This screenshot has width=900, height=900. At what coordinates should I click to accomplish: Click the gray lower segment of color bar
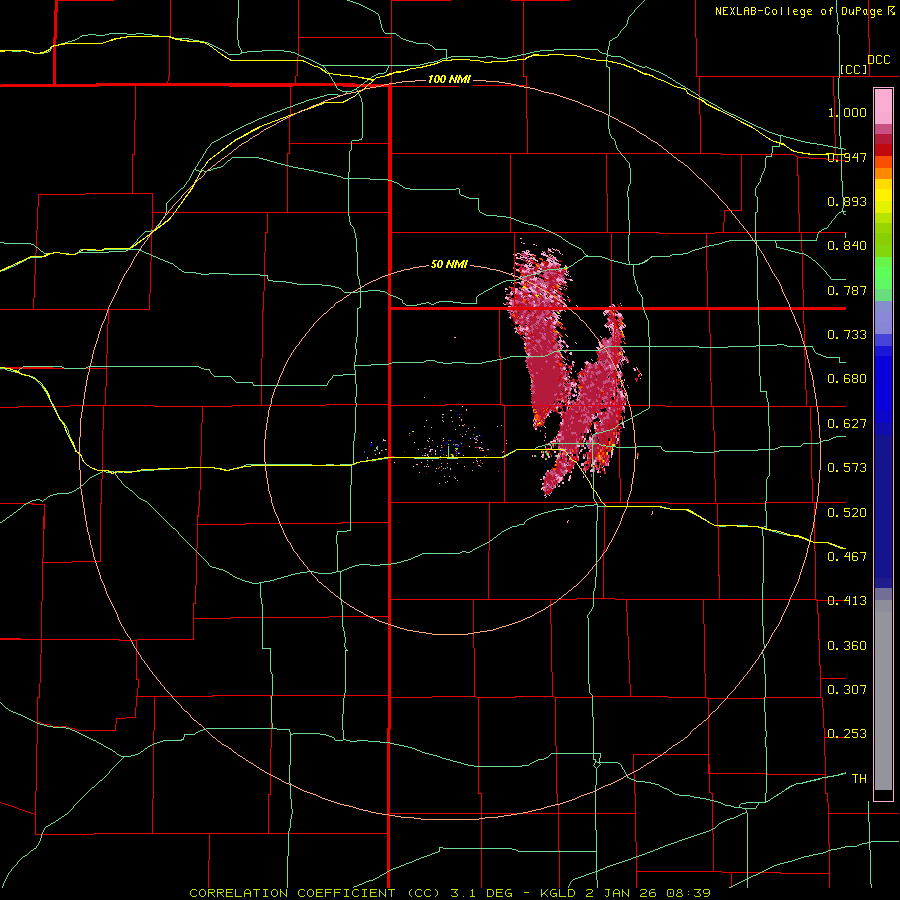tap(883, 695)
